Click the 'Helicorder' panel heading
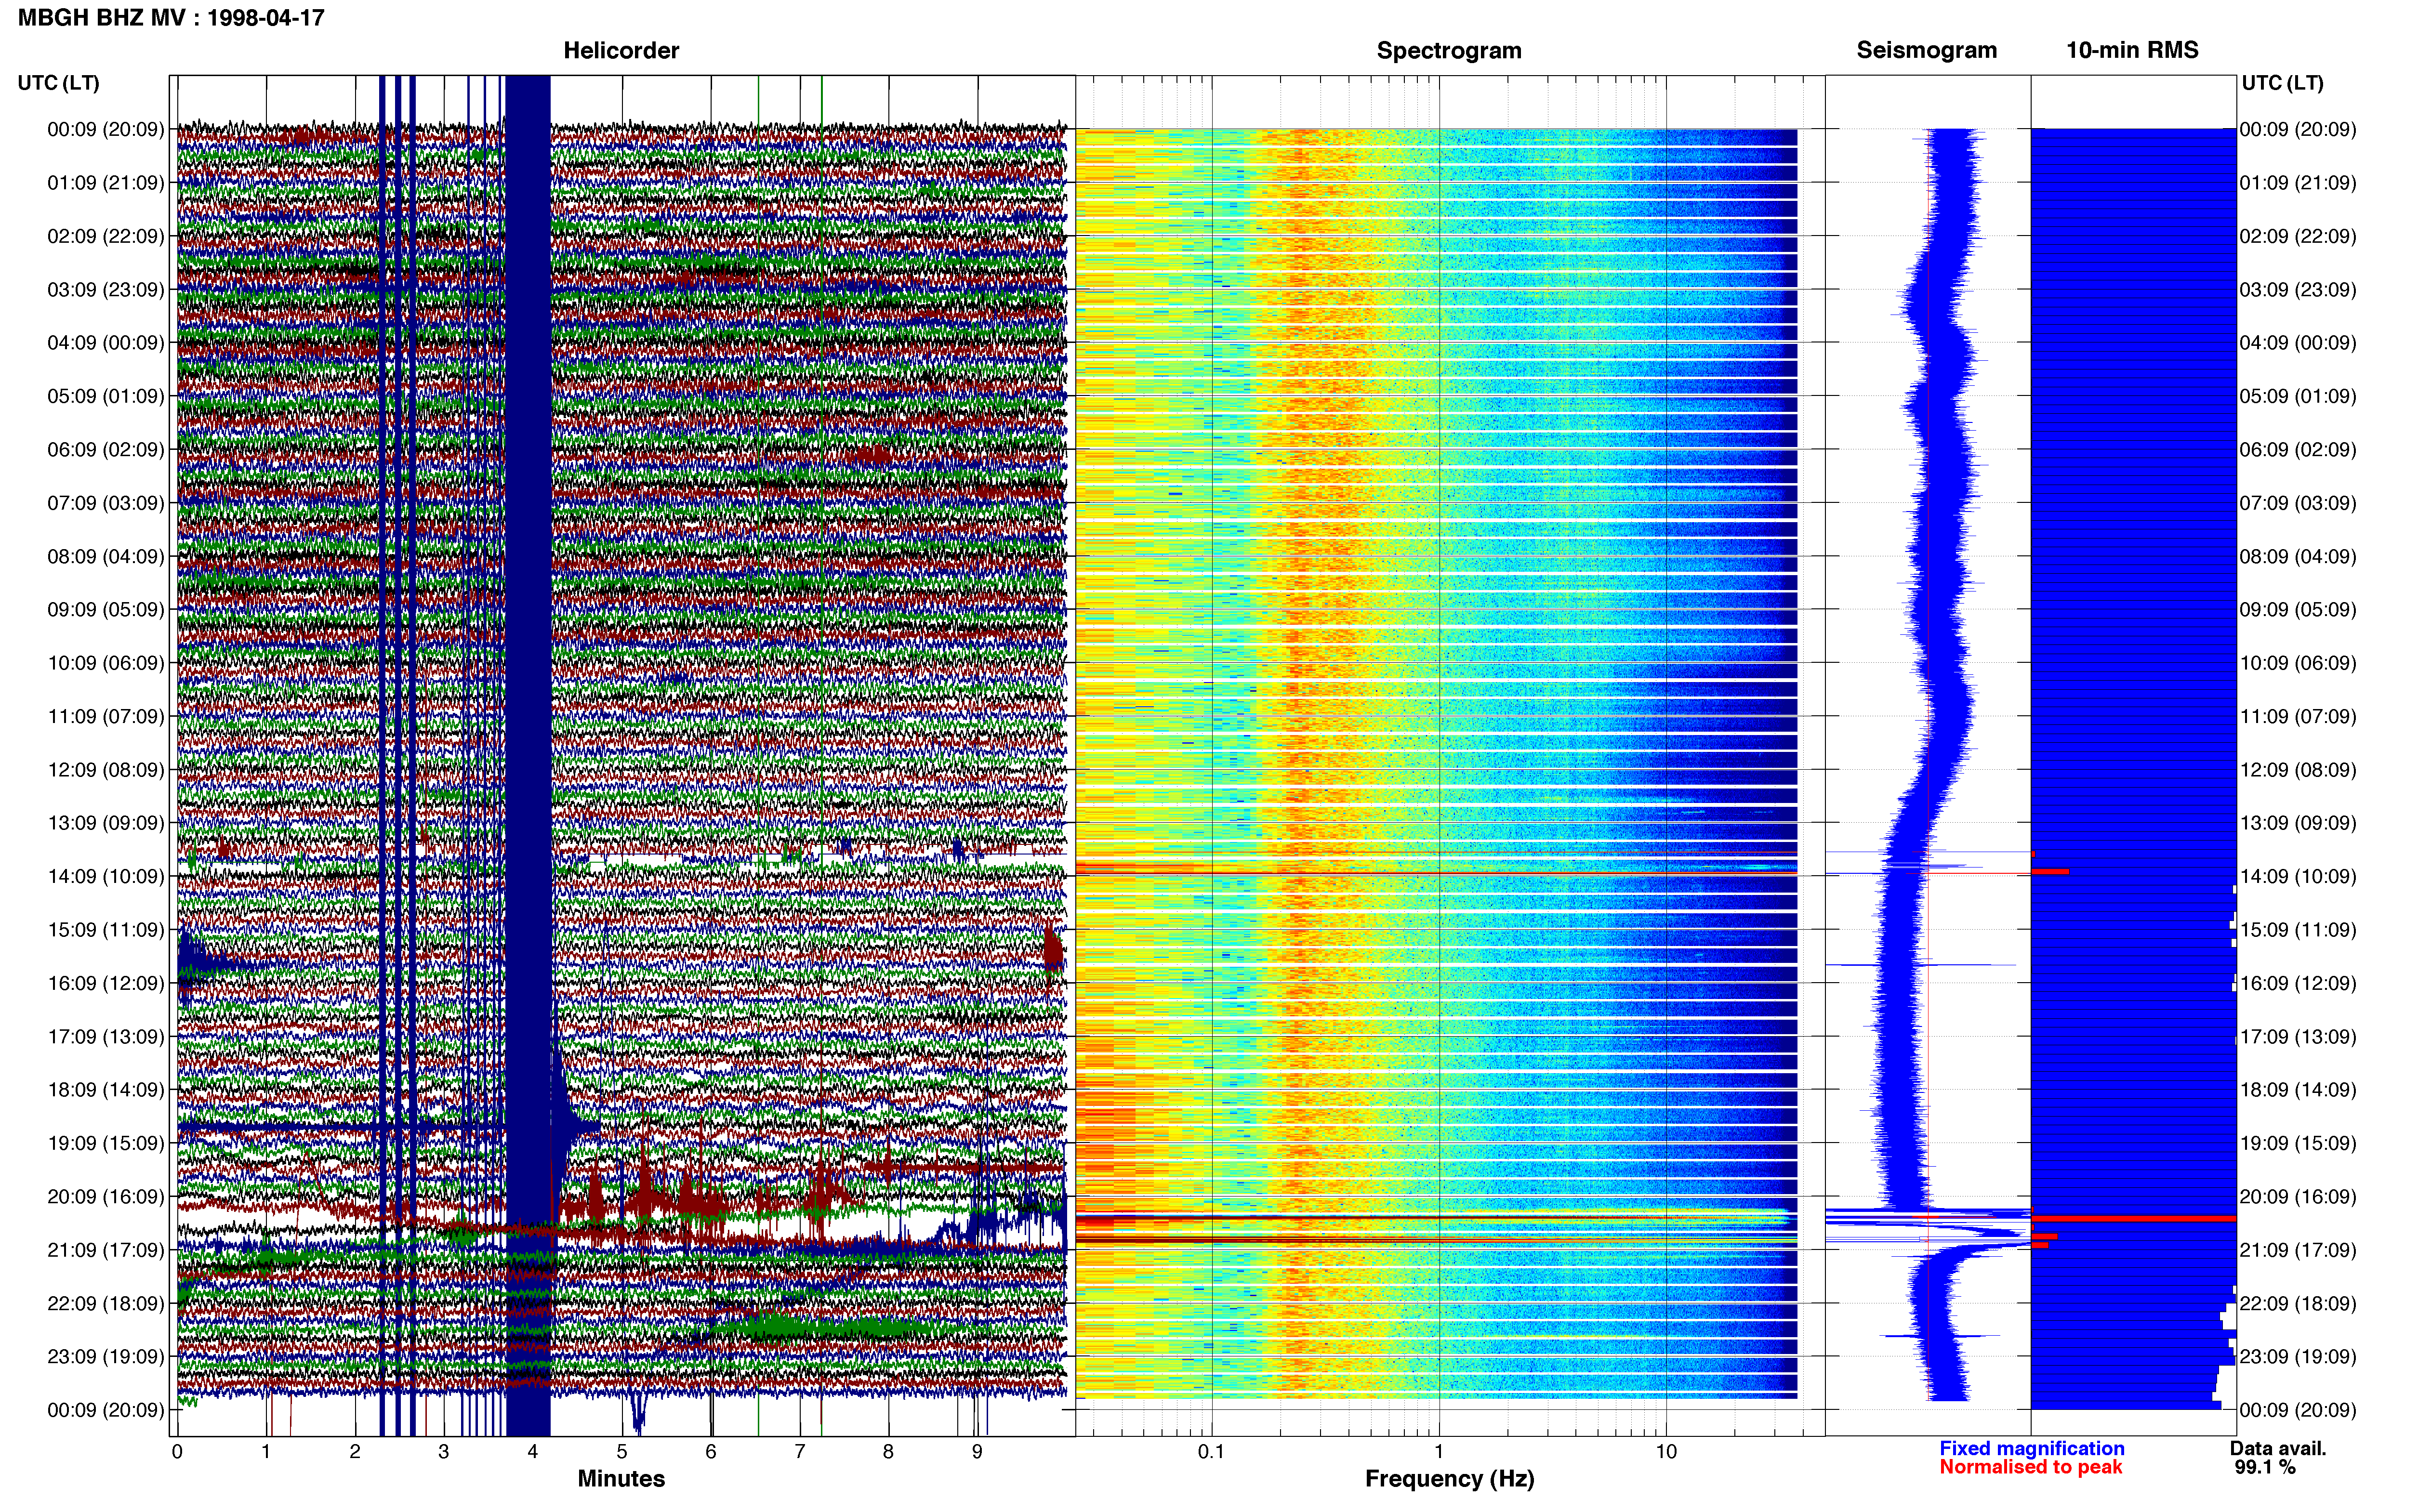2418x1512 pixels. 621,50
